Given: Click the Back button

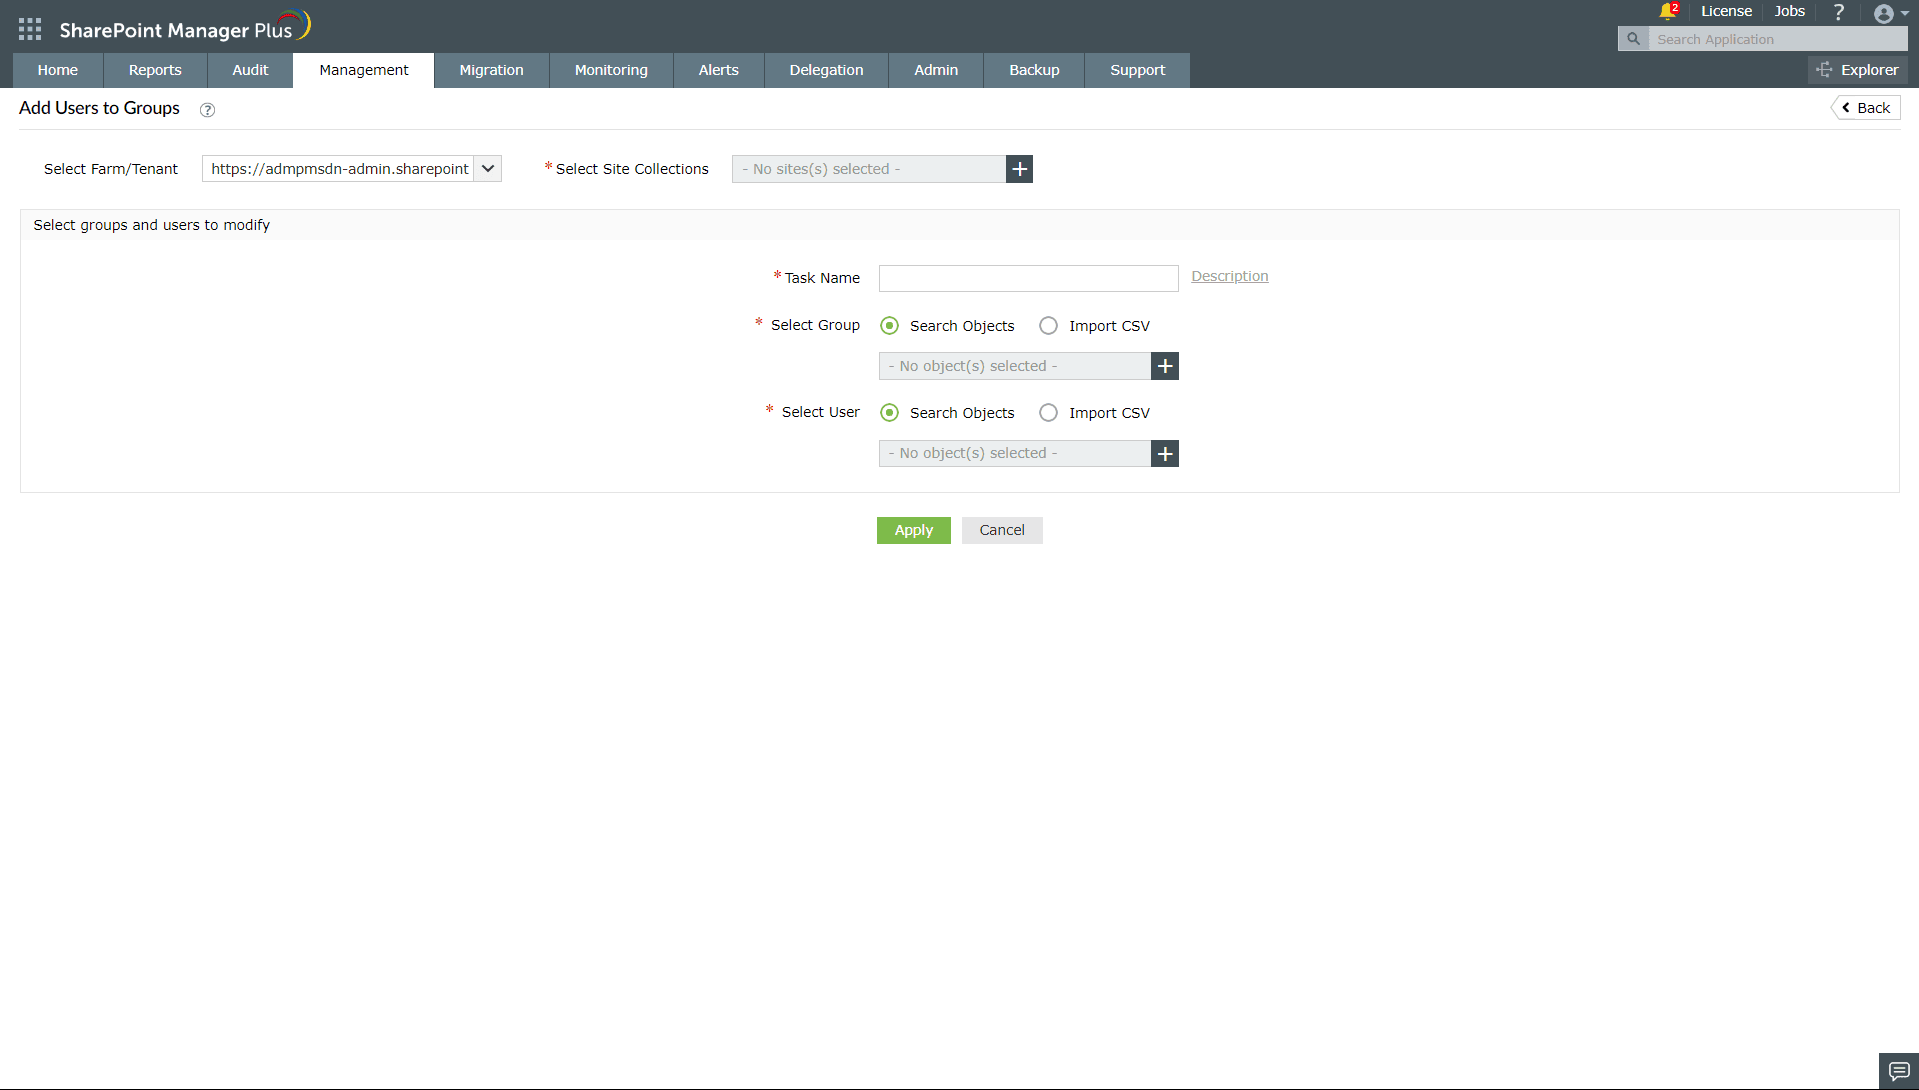Looking at the screenshot, I should 1866,108.
